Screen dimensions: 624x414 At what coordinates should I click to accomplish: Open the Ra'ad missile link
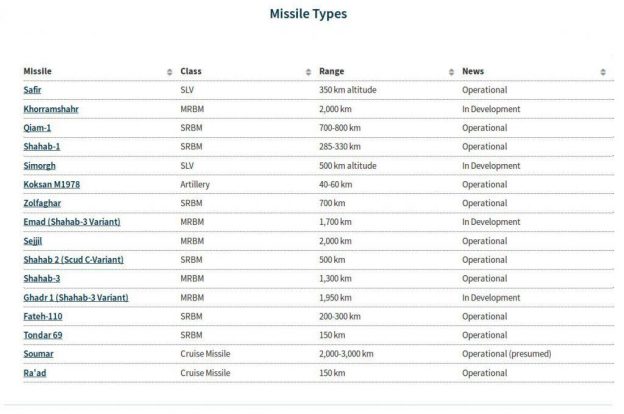(36, 372)
